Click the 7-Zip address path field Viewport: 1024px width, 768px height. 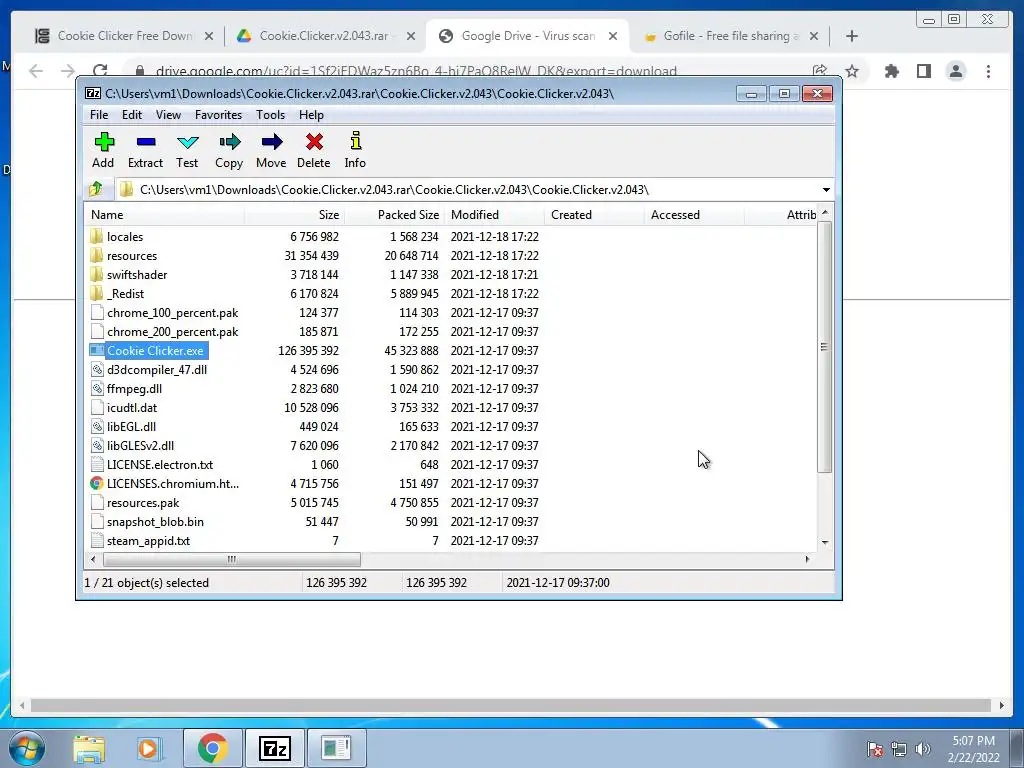(x=467, y=189)
